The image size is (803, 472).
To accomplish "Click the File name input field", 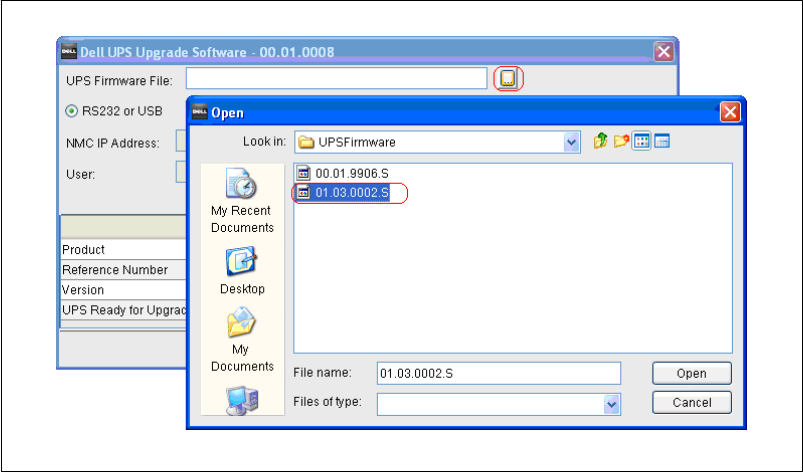I will [498, 373].
